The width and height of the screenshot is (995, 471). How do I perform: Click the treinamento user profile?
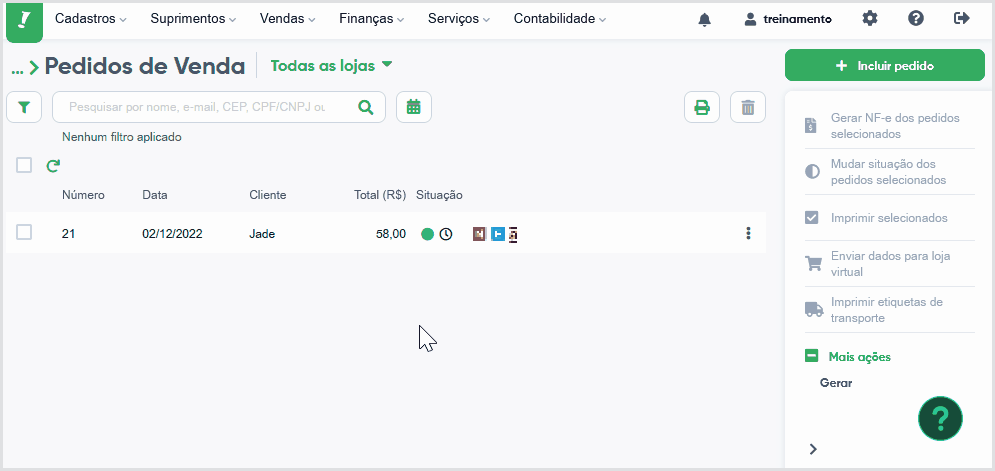pos(787,19)
